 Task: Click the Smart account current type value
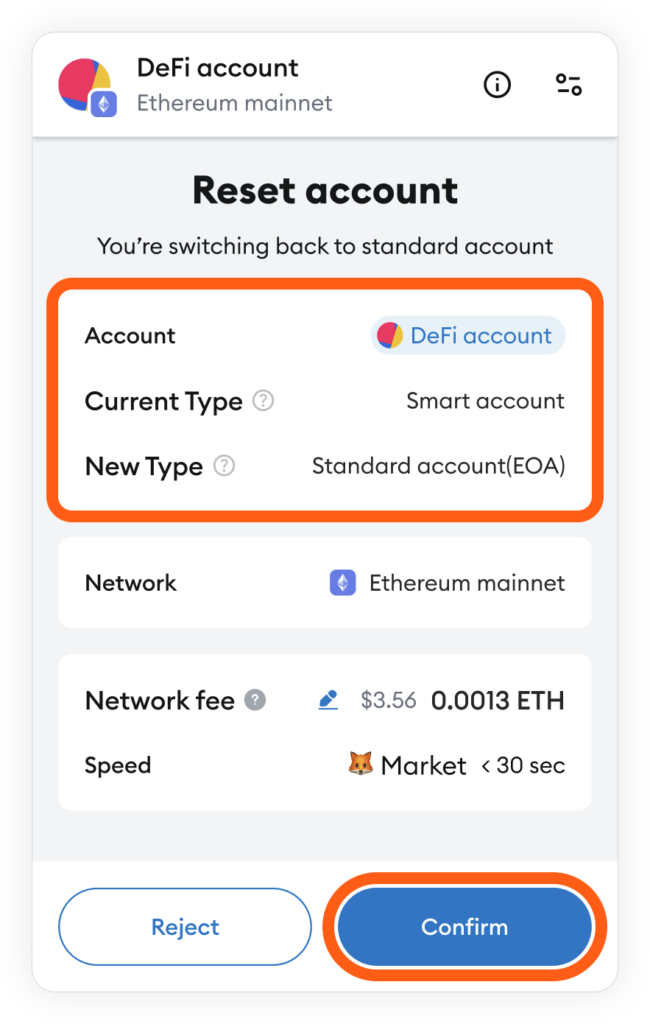click(485, 401)
